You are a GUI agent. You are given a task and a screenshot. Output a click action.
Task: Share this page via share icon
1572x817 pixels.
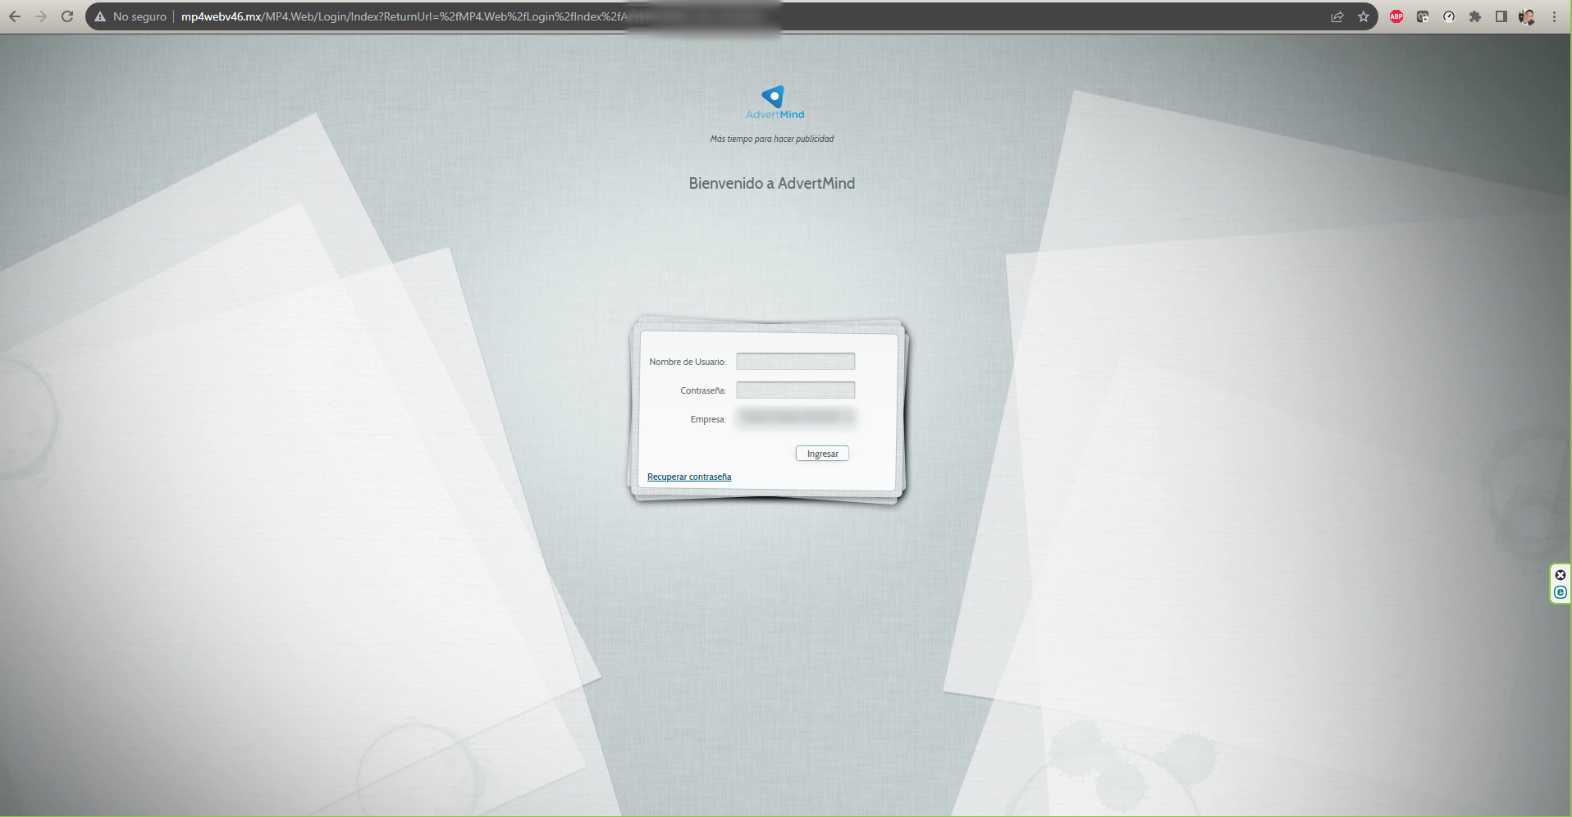[1337, 16]
